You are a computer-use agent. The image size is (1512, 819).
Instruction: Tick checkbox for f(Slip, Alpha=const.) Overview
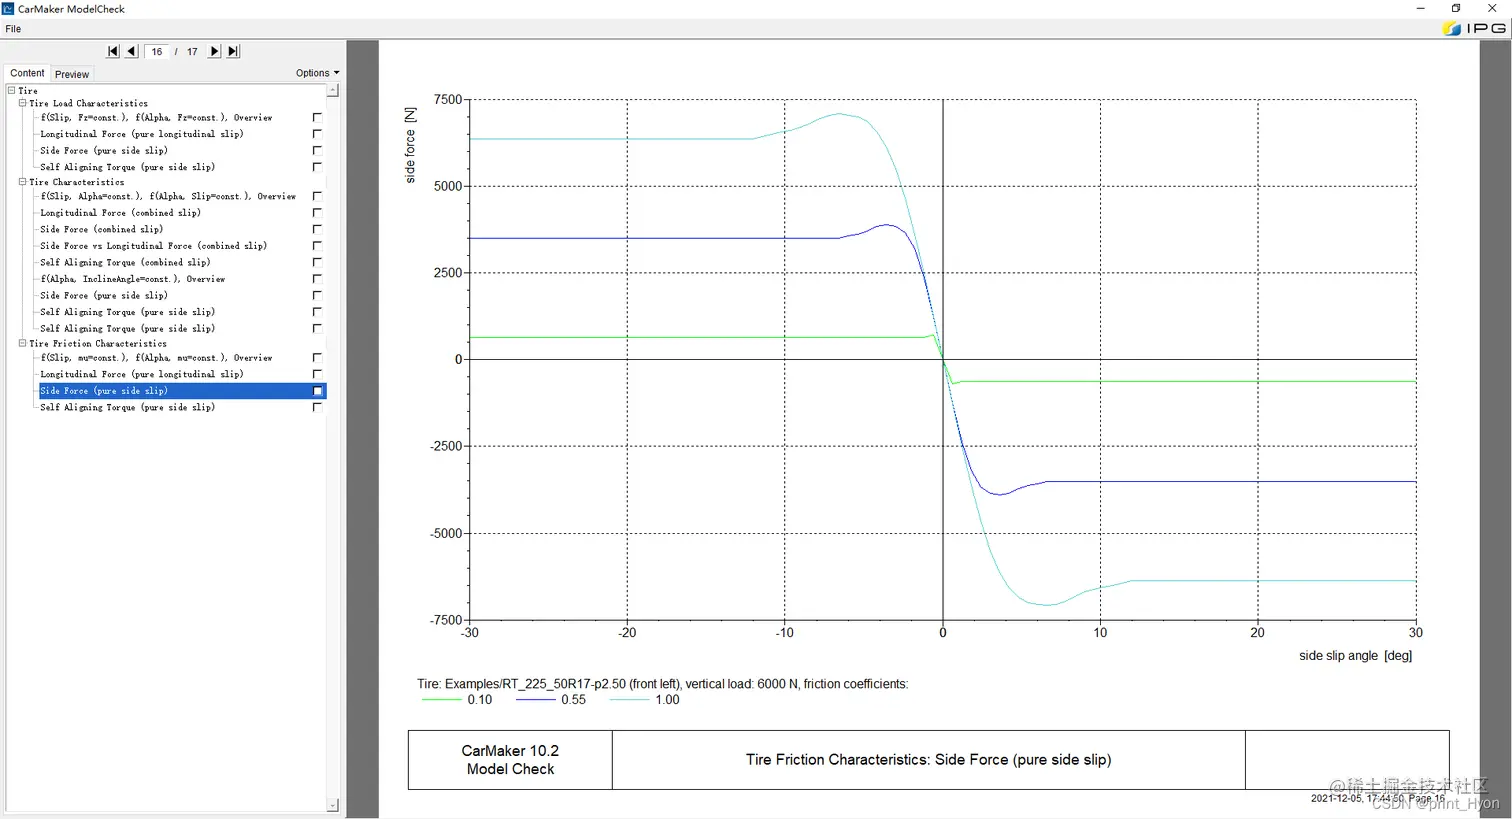317,196
